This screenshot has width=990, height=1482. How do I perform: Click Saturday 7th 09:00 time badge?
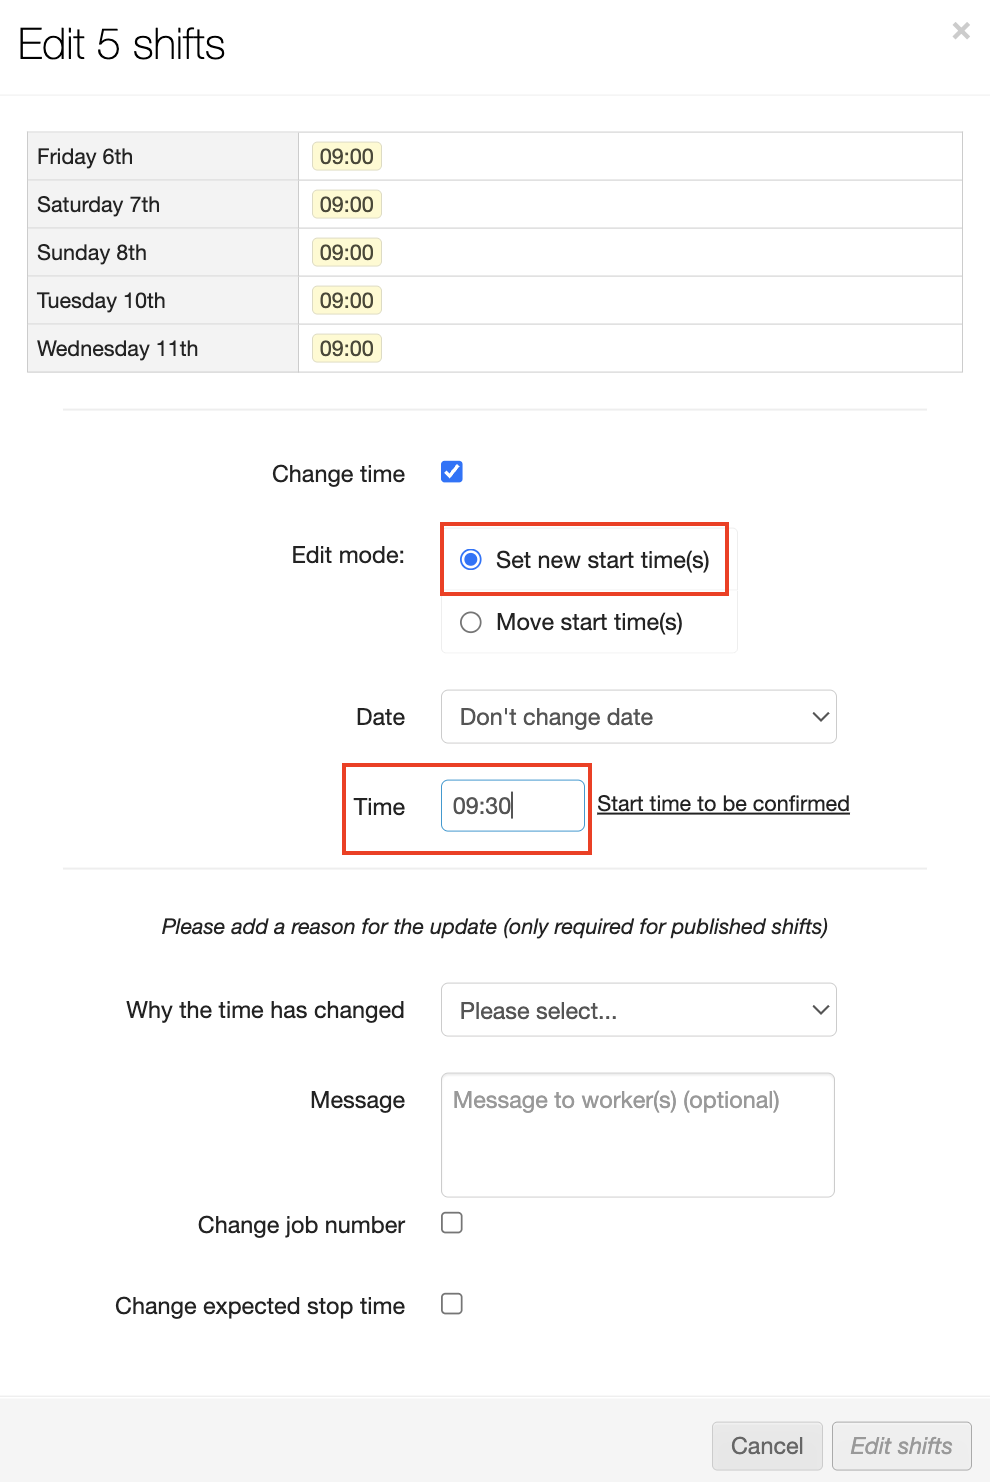pos(346,205)
